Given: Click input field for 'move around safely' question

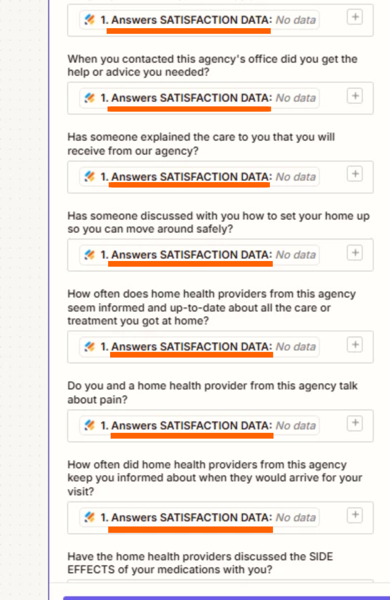Looking at the screenshot, I should (x=220, y=255).
